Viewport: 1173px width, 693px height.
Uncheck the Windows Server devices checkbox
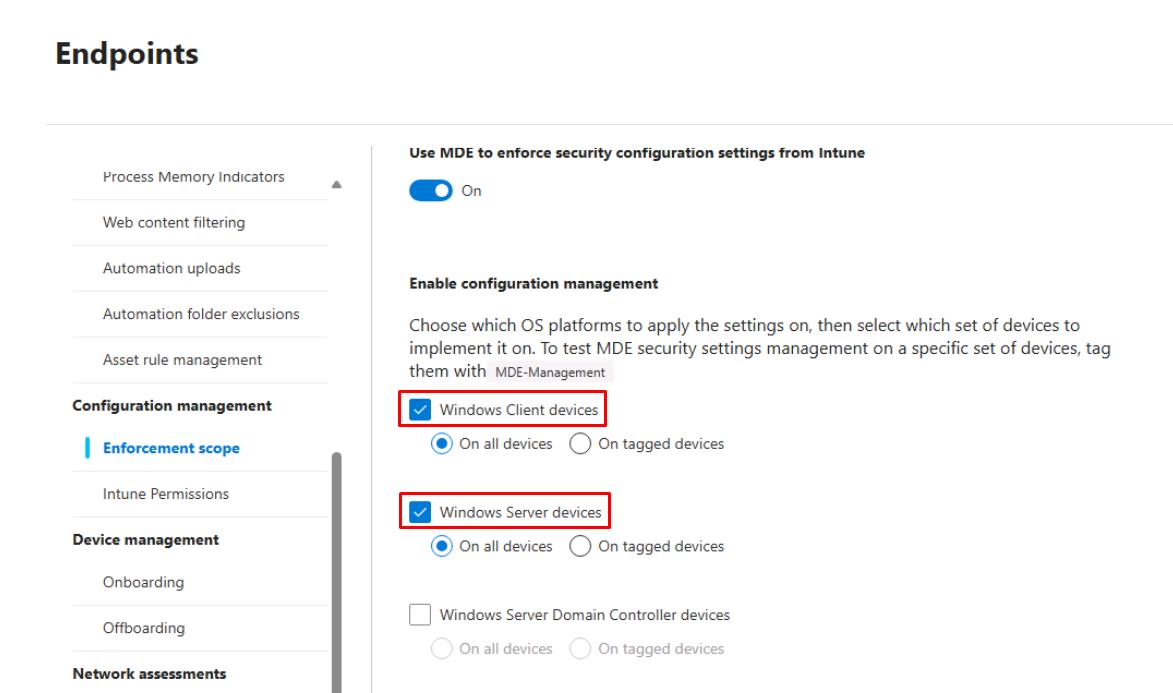[421, 513]
